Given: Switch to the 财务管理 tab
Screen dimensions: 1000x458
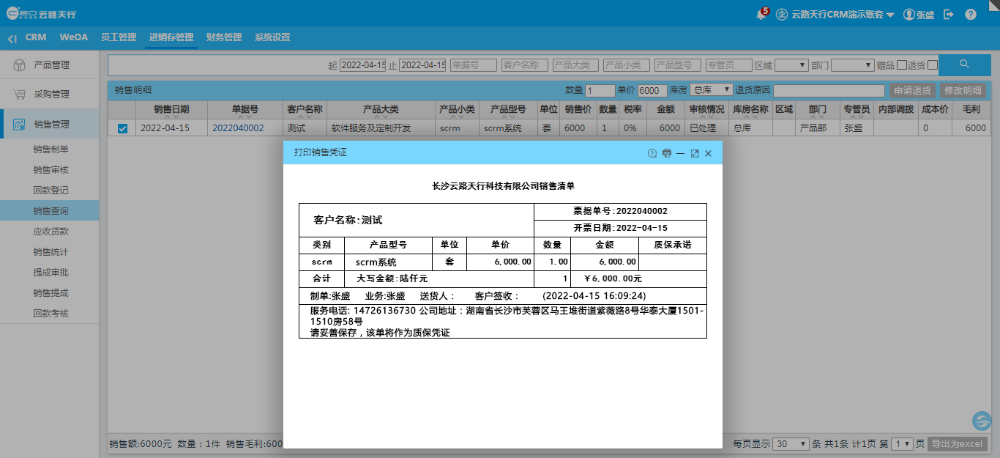Looking at the screenshot, I should tap(224, 37).
